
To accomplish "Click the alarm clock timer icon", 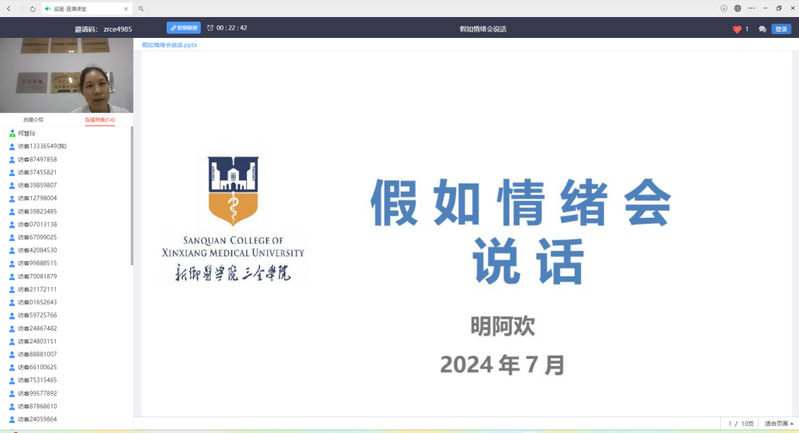I will tap(210, 28).
